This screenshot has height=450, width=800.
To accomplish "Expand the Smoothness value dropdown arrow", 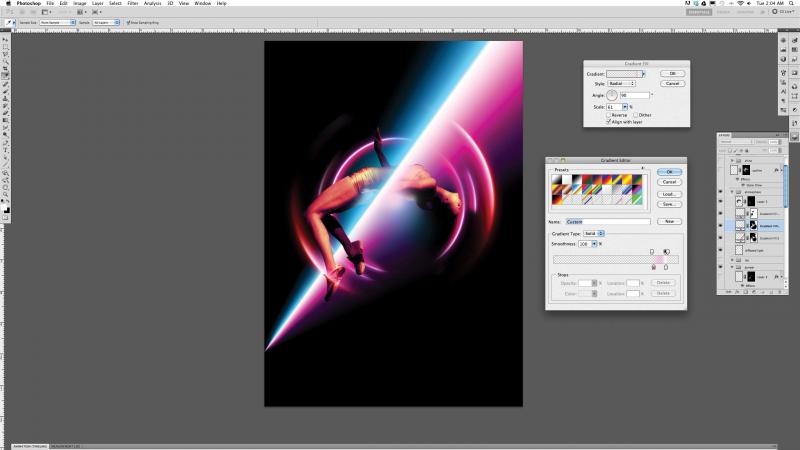I will [596, 243].
